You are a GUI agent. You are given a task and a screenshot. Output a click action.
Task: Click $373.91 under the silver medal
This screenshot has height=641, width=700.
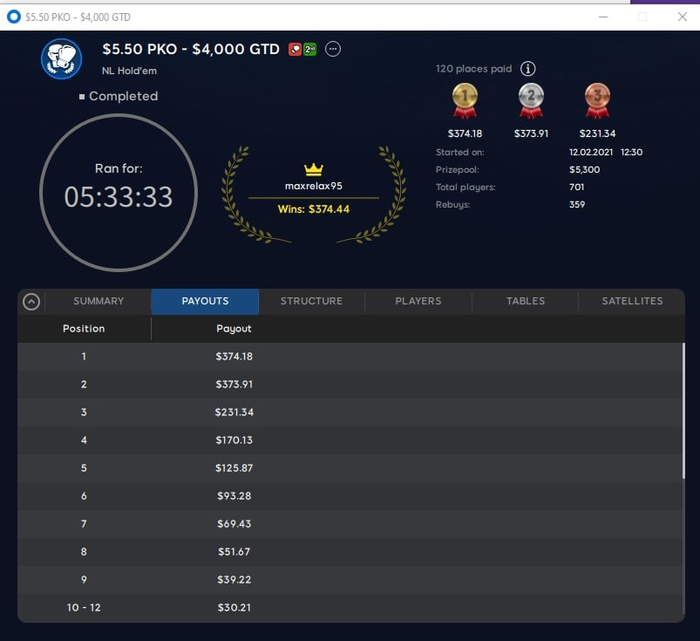[531, 133]
